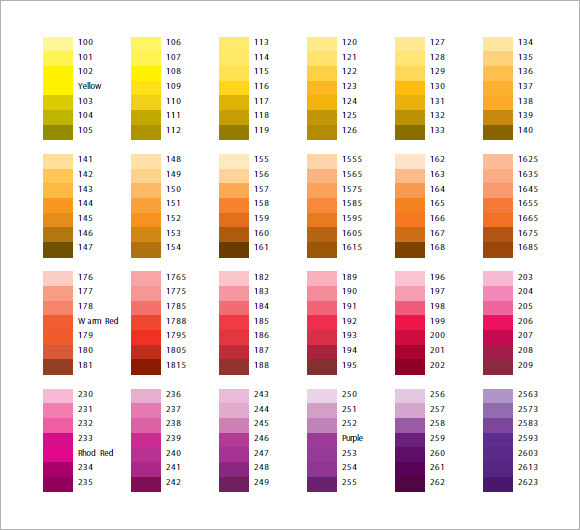Click the number label 127

[438, 42]
